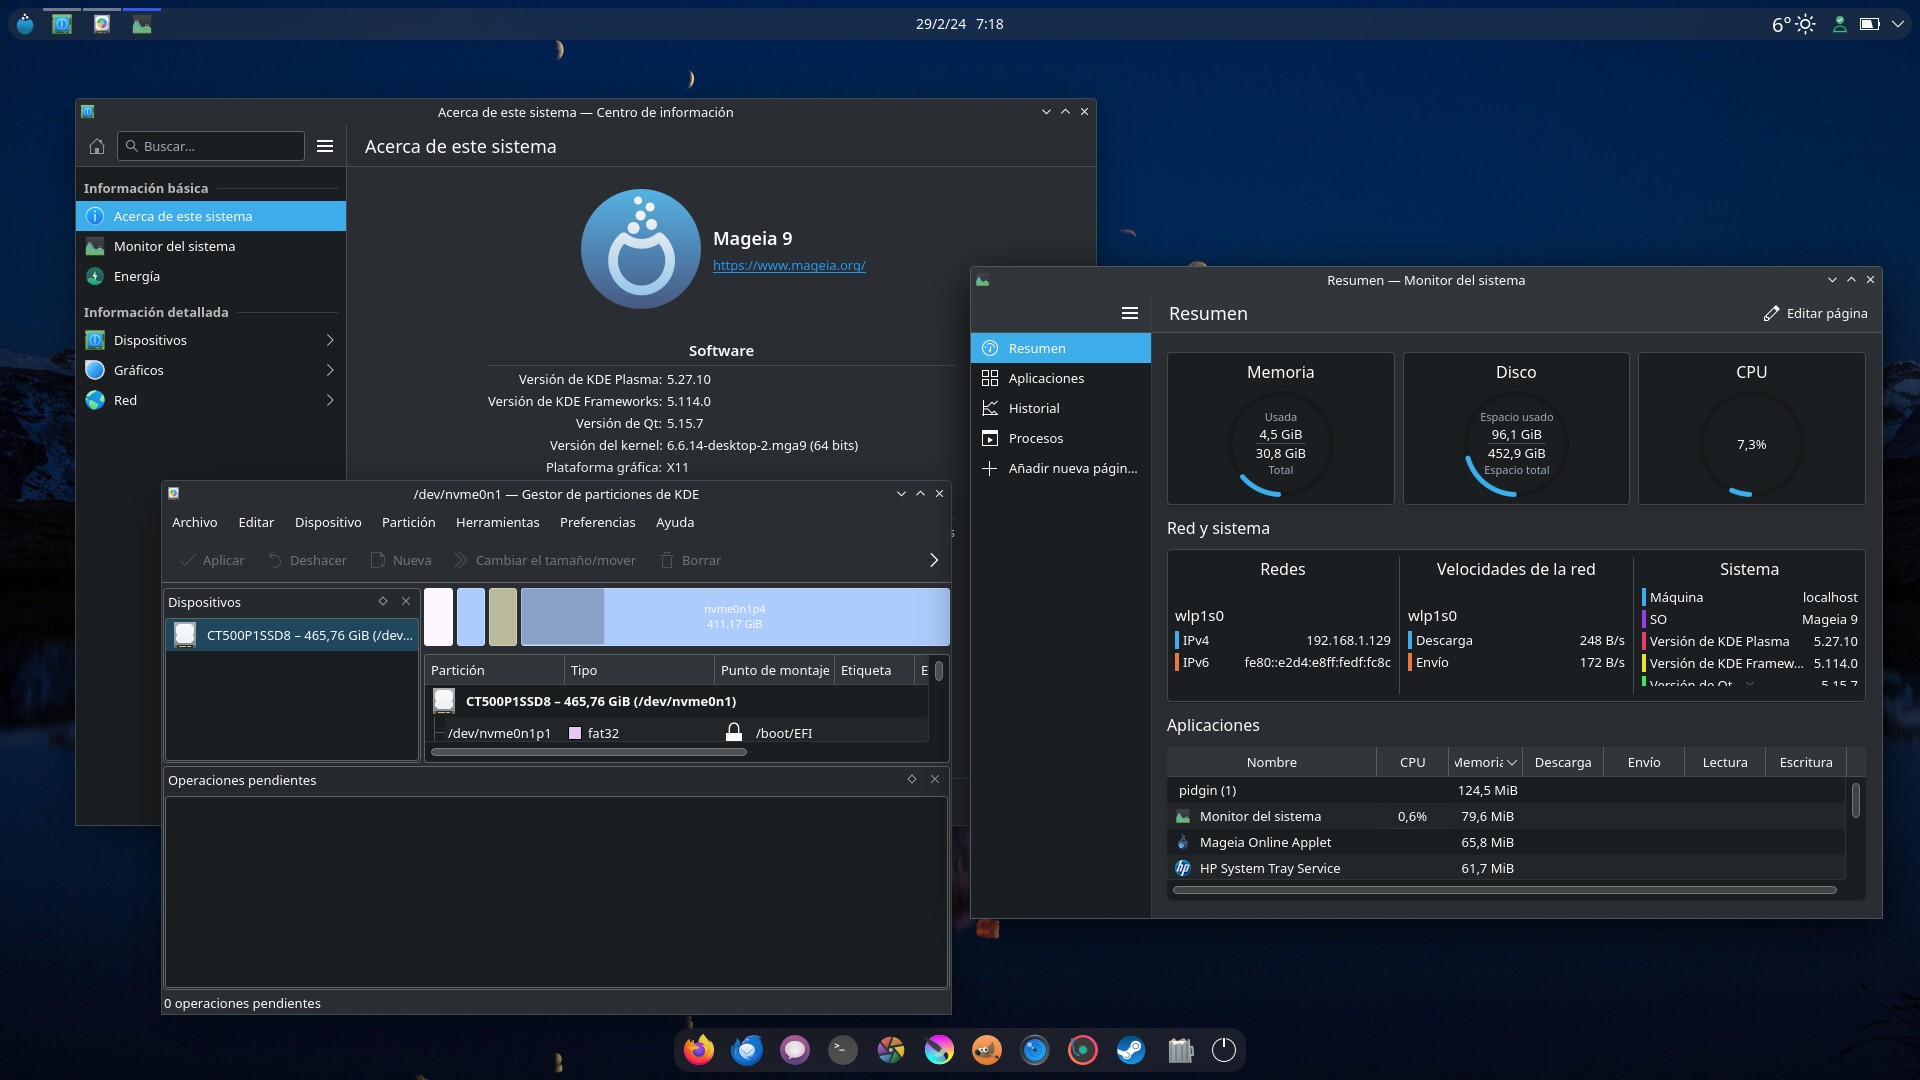Viewport: 1920px width, 1080px height.
Task: Click the power button in the dock
Action: [x=1224, y=1050]
